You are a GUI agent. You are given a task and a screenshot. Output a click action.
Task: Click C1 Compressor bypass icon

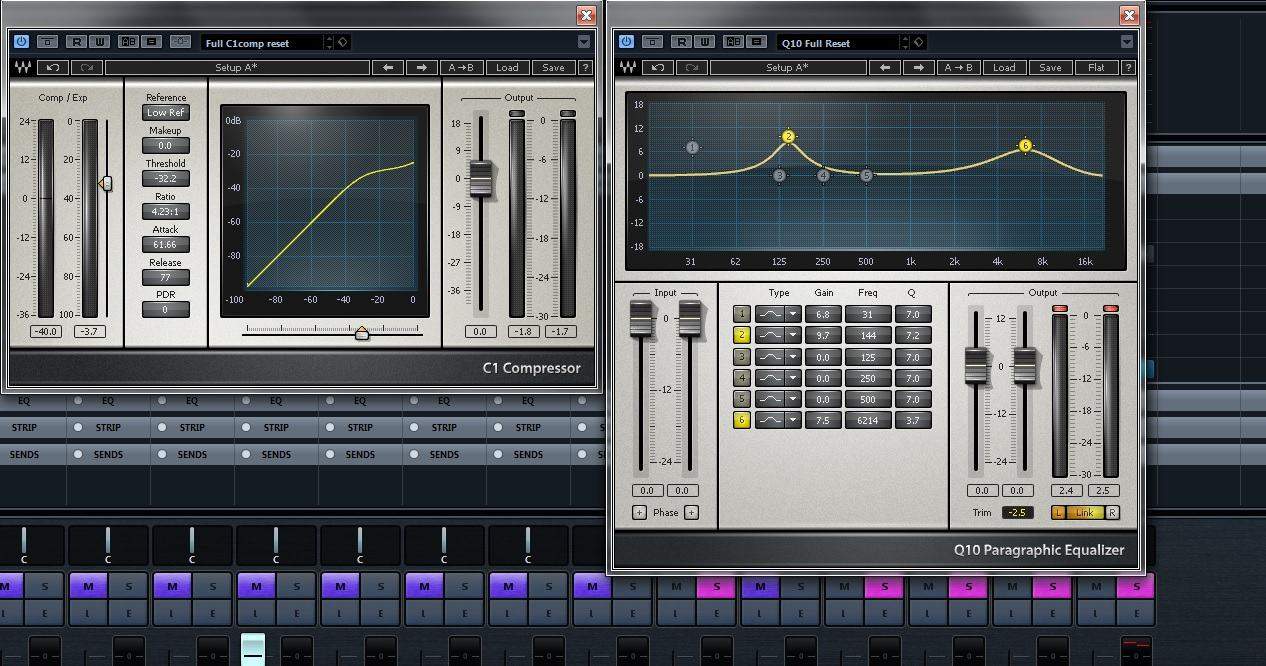click(x=46, y=42)
